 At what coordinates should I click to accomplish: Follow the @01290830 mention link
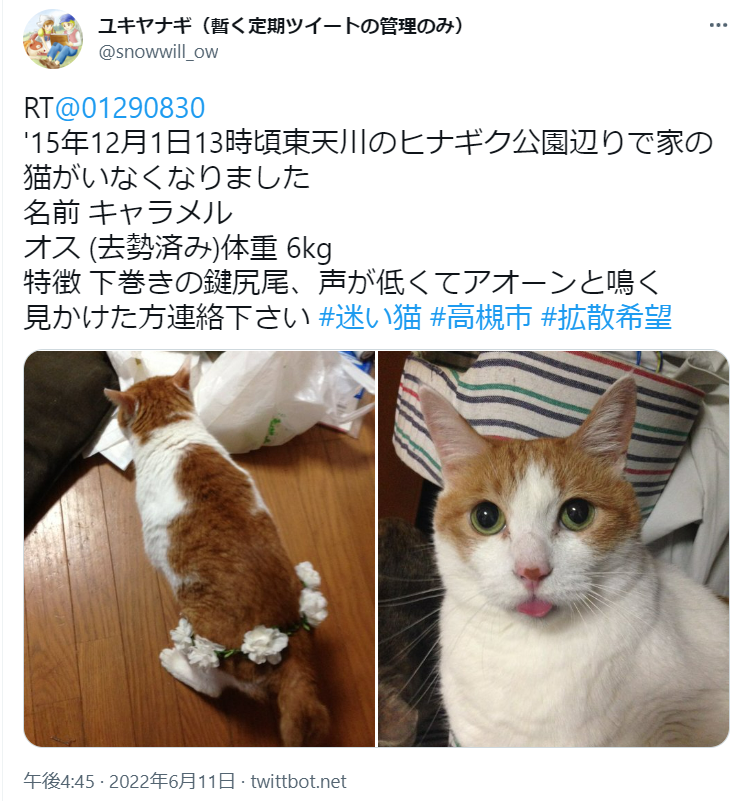pyautogui.click(x=130, y=108)
